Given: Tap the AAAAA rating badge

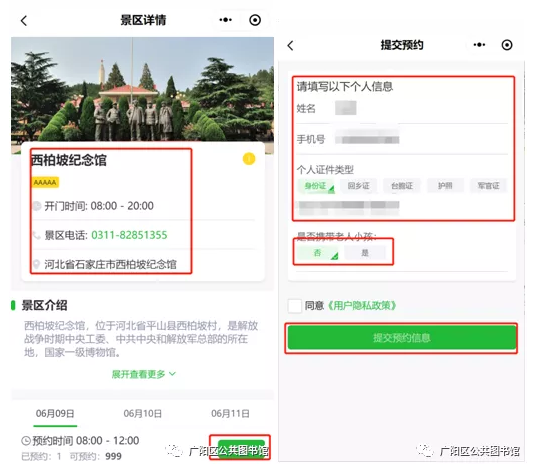Looking at the screenshot, I should click(45, 182).
